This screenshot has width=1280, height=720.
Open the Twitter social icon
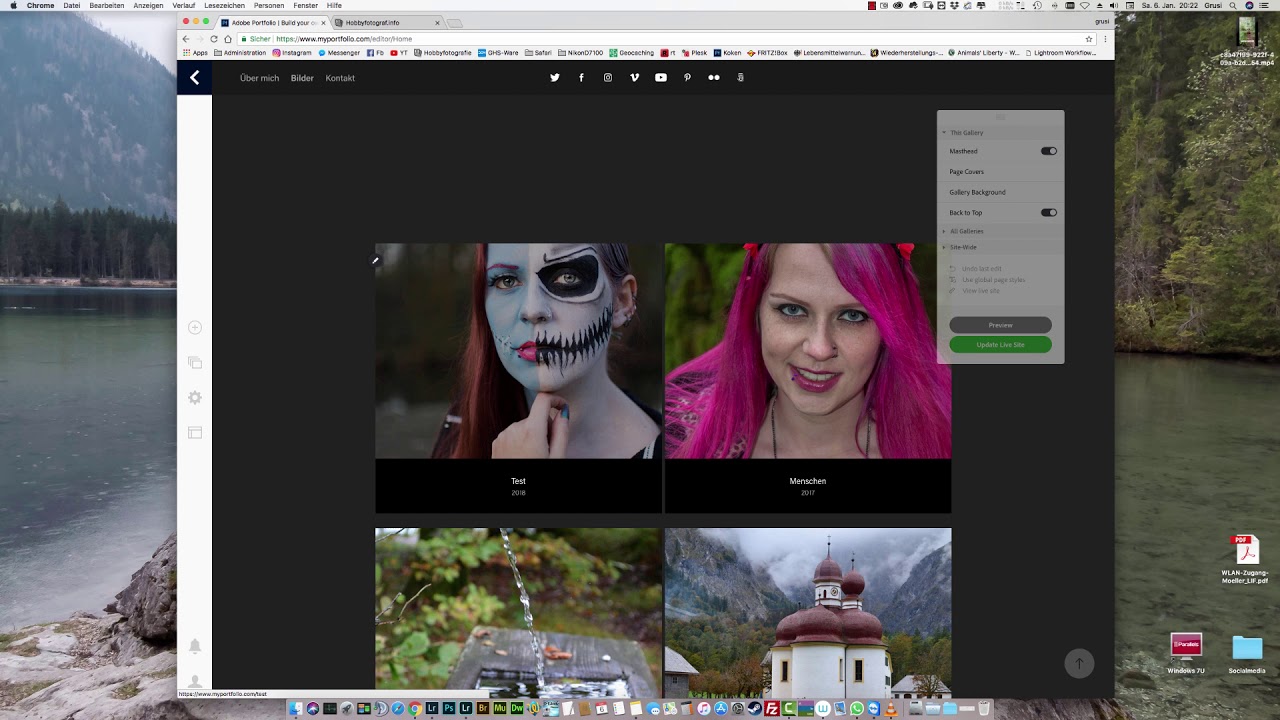pyautogui.click(x=555, y=78)
